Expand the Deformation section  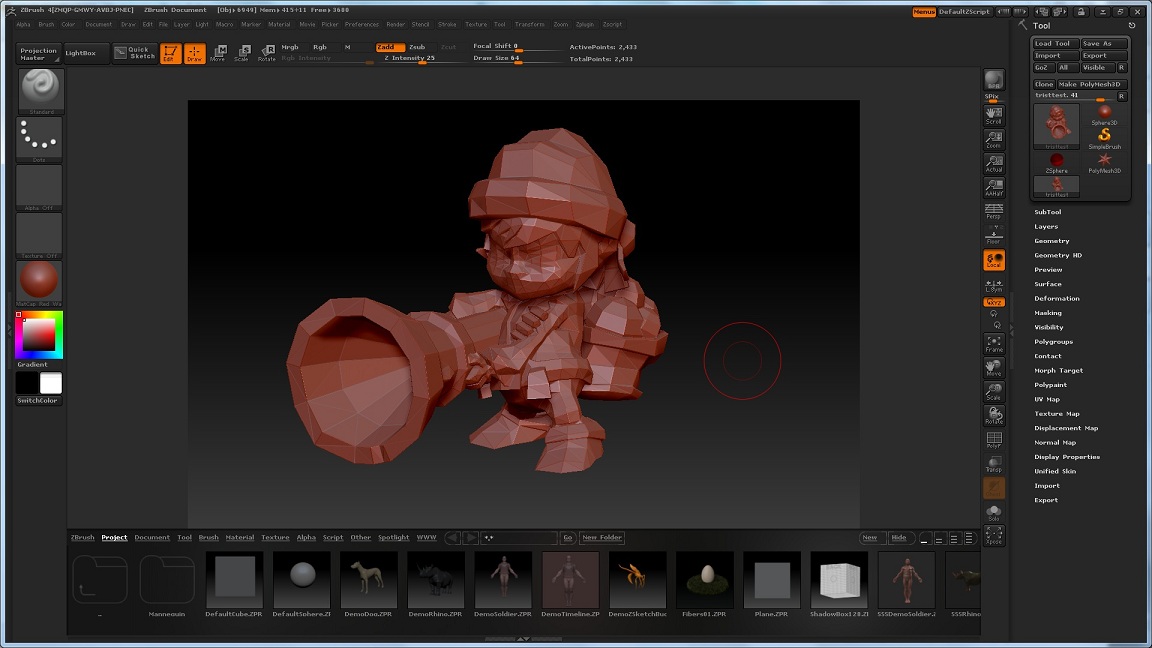pos(1056,298)
